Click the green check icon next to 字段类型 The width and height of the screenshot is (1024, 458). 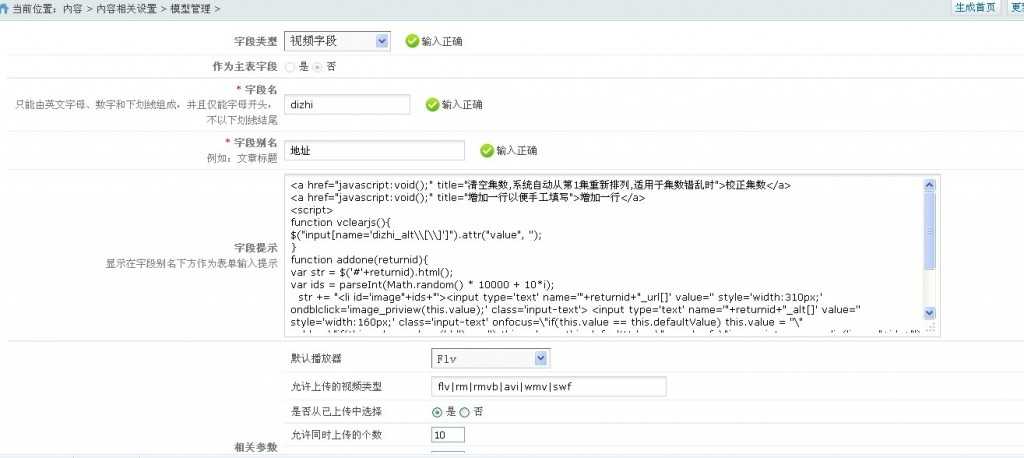pyautogui.click(x=411, y=41)
